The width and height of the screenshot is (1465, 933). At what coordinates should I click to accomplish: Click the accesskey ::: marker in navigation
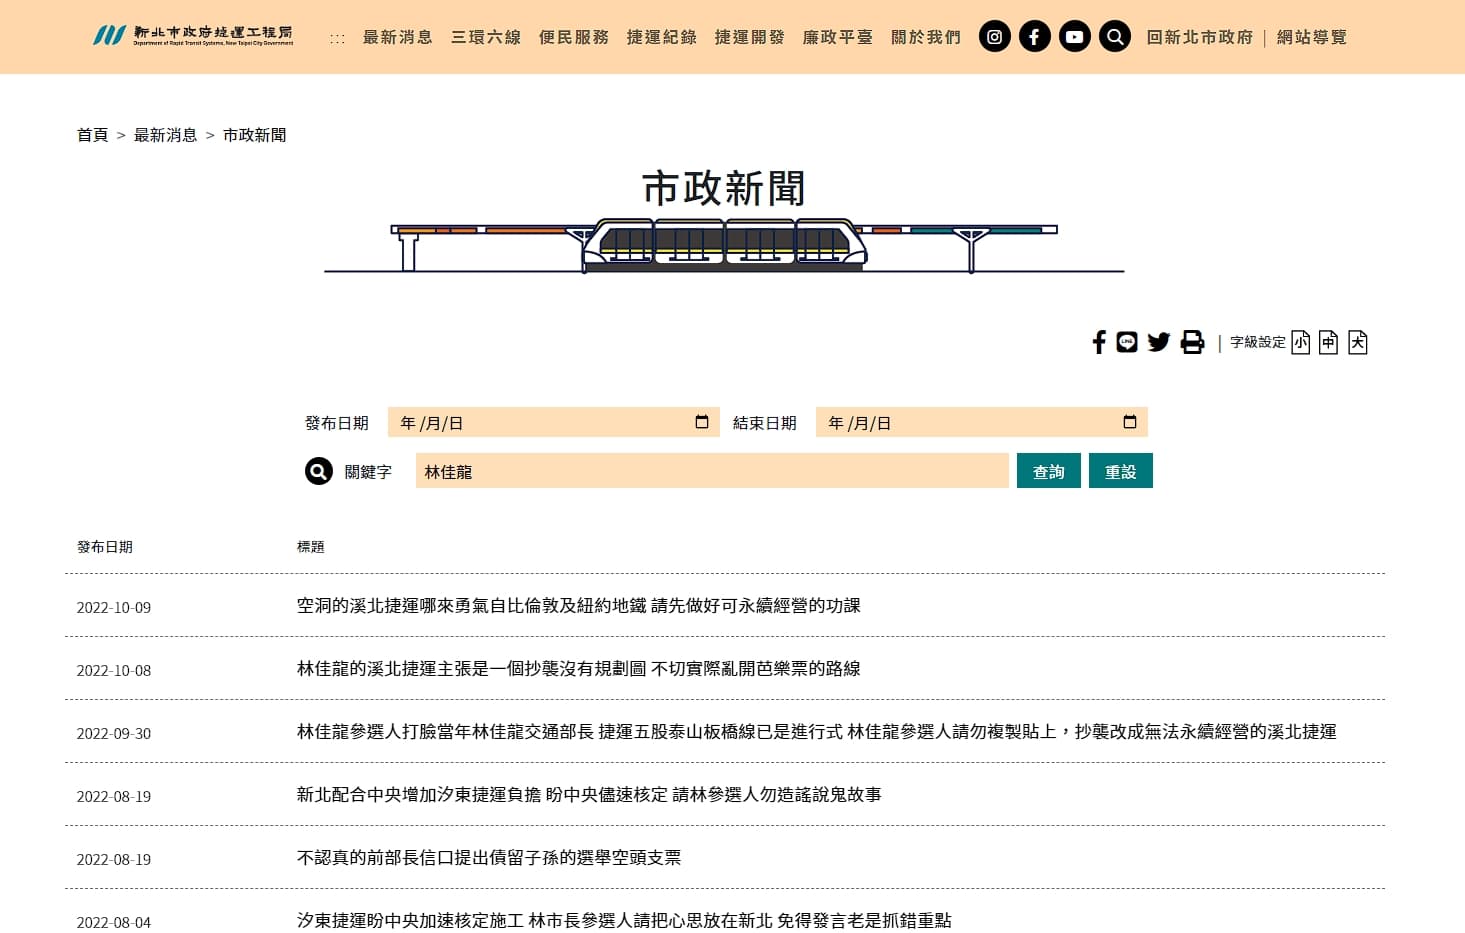tap(338, 38)
